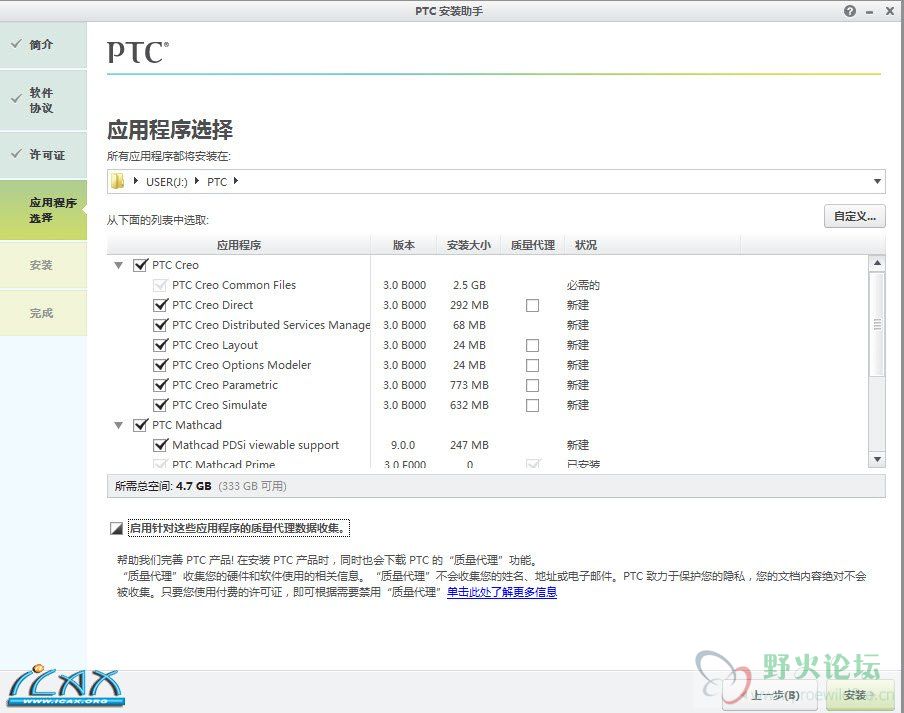Image resolution: width=904 pixels, height=713 pixels.
Task: Click the 必需的 status text
Action: pos(583,285)
